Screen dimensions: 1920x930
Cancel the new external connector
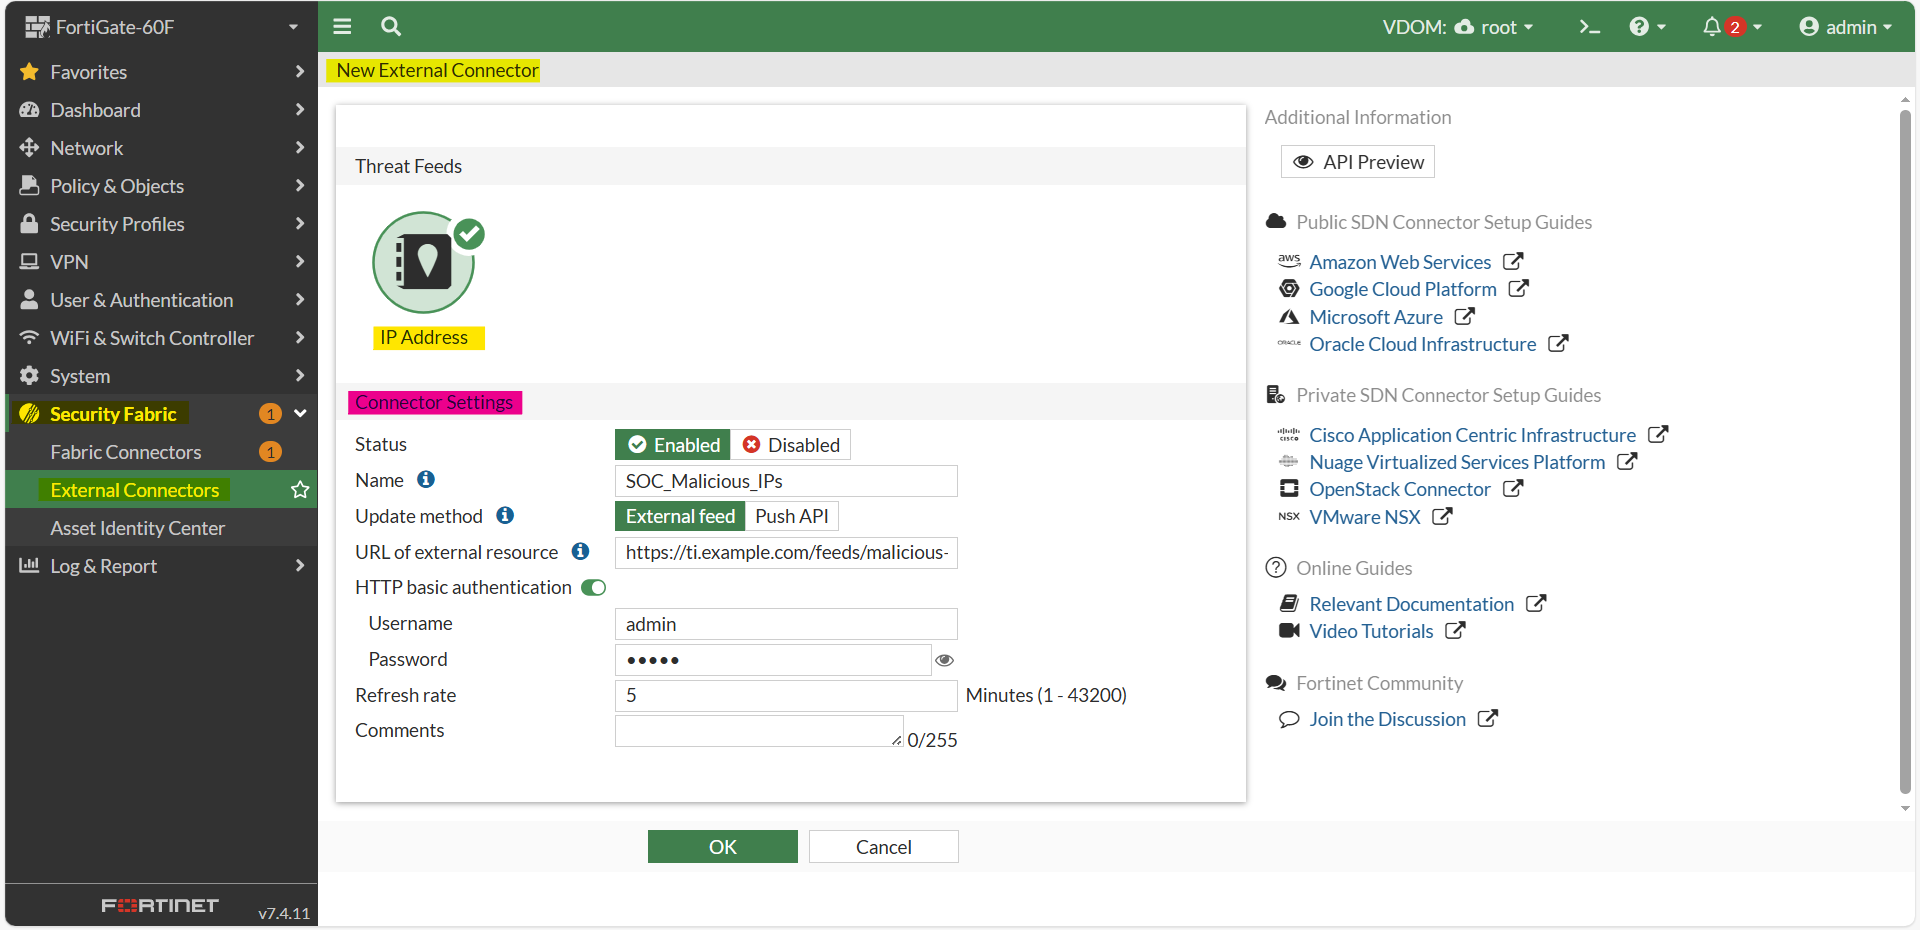pos(884,847)
